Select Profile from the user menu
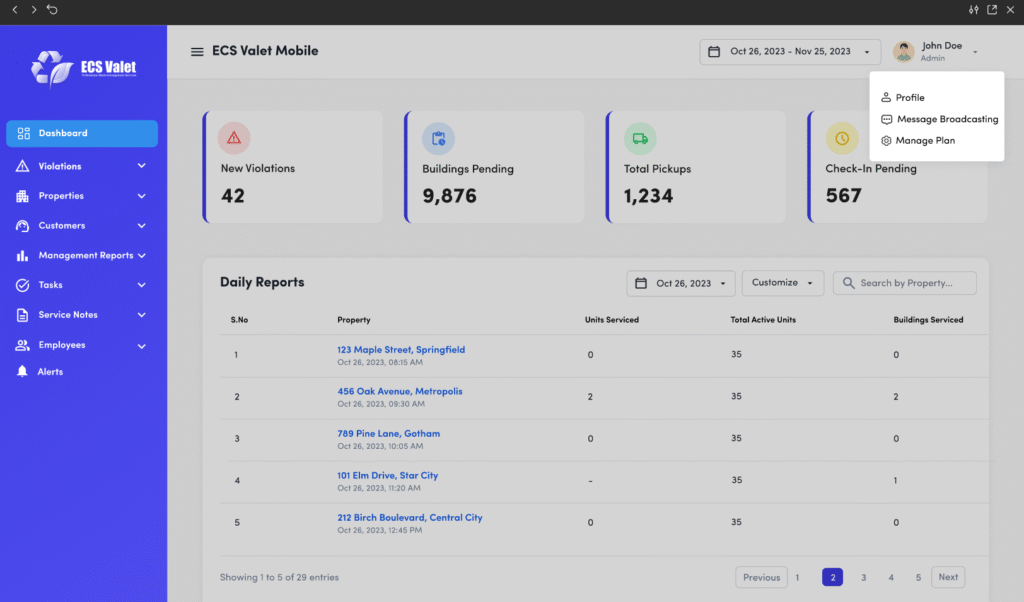The image size is (1024, 602). tap(909, 98)
